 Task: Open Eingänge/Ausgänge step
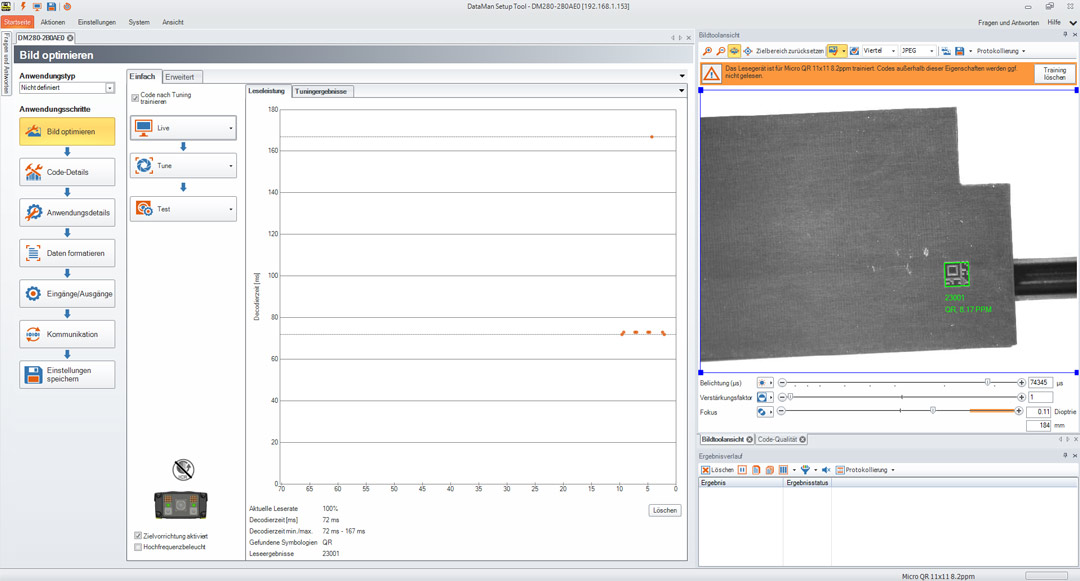pyautogui.click(x=67, y=294)
